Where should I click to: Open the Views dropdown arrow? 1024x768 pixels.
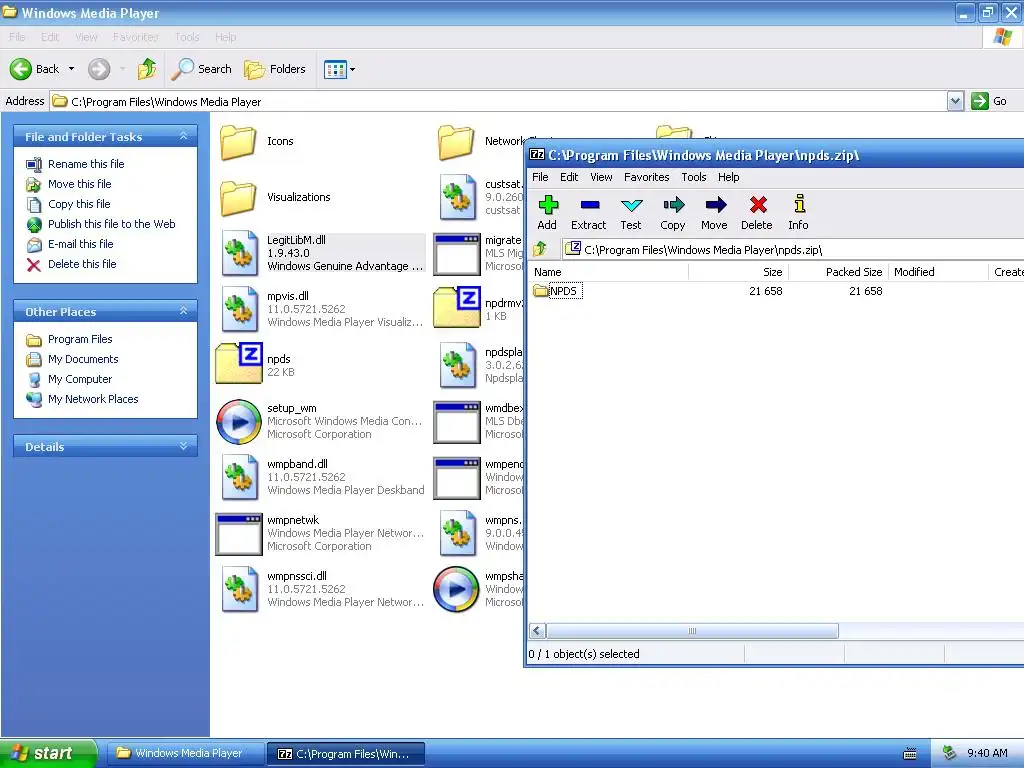point(353,69)
